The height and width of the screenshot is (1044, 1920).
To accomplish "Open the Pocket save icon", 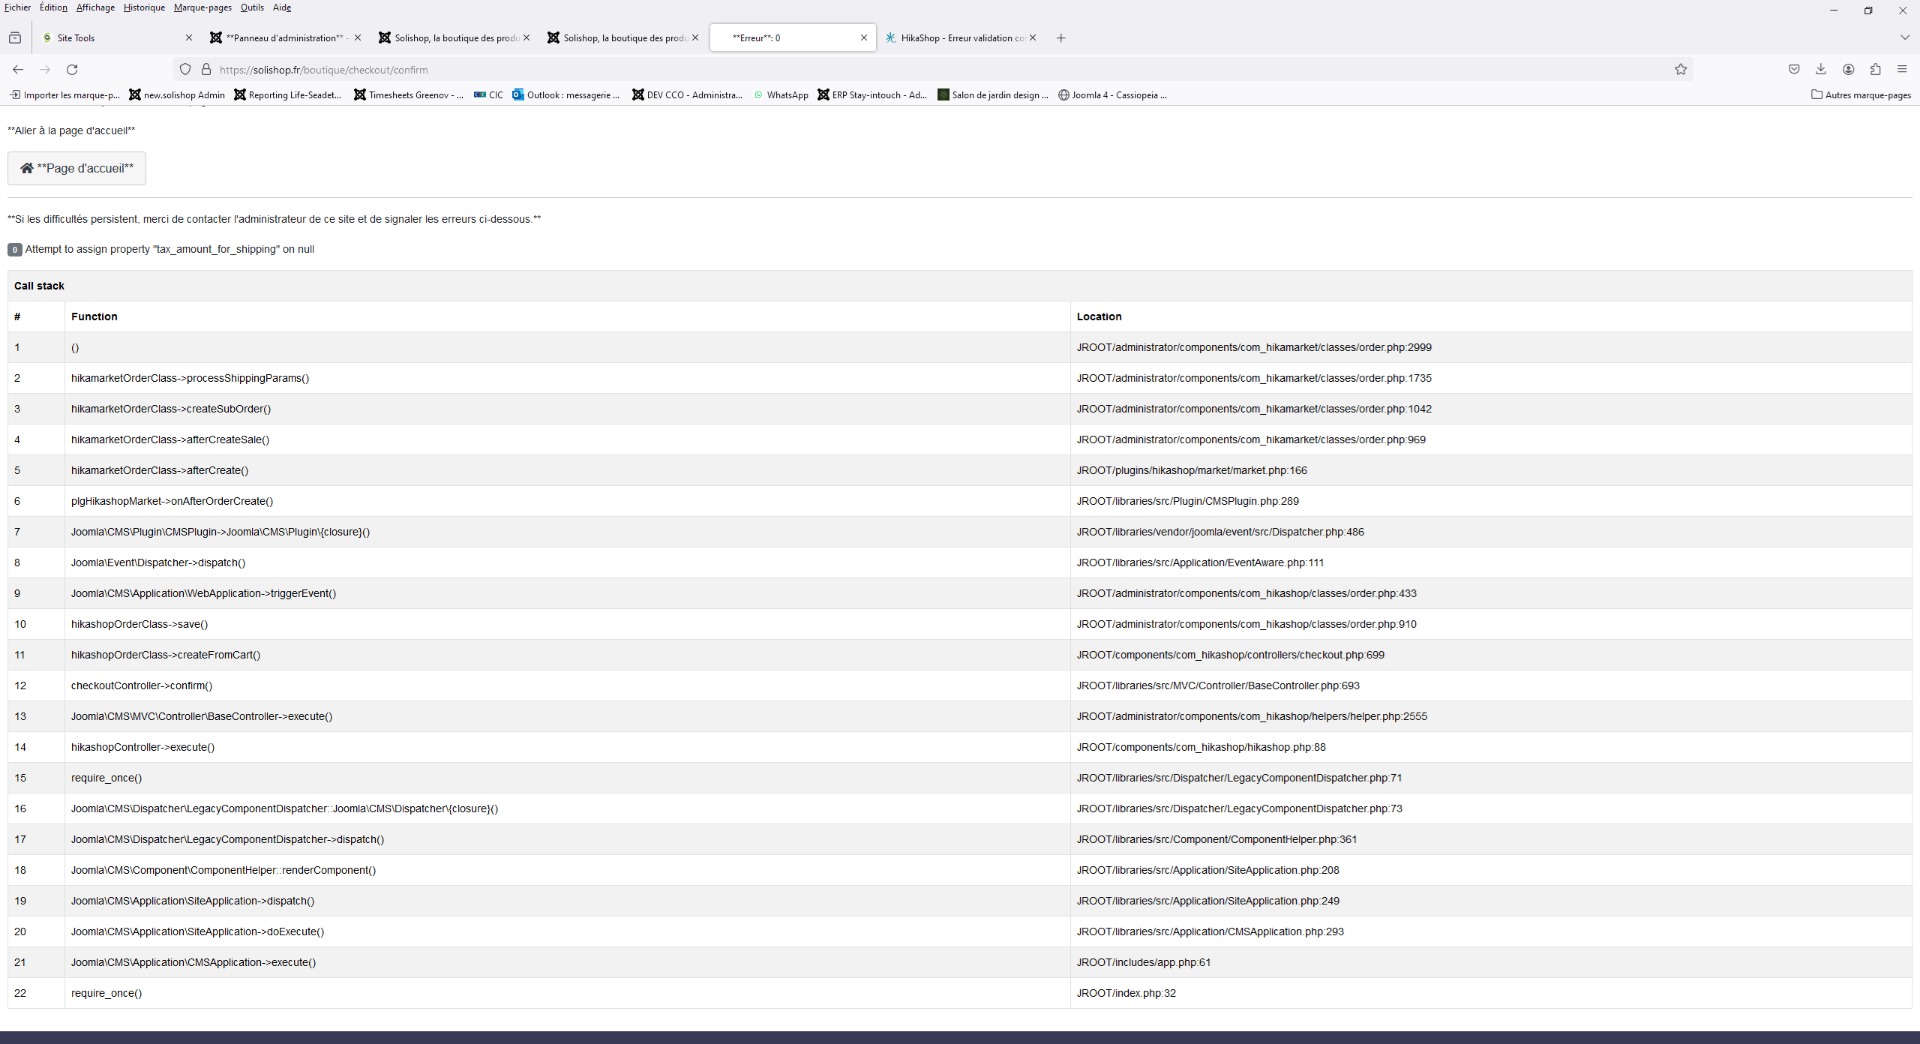I will click(1794, 69).
